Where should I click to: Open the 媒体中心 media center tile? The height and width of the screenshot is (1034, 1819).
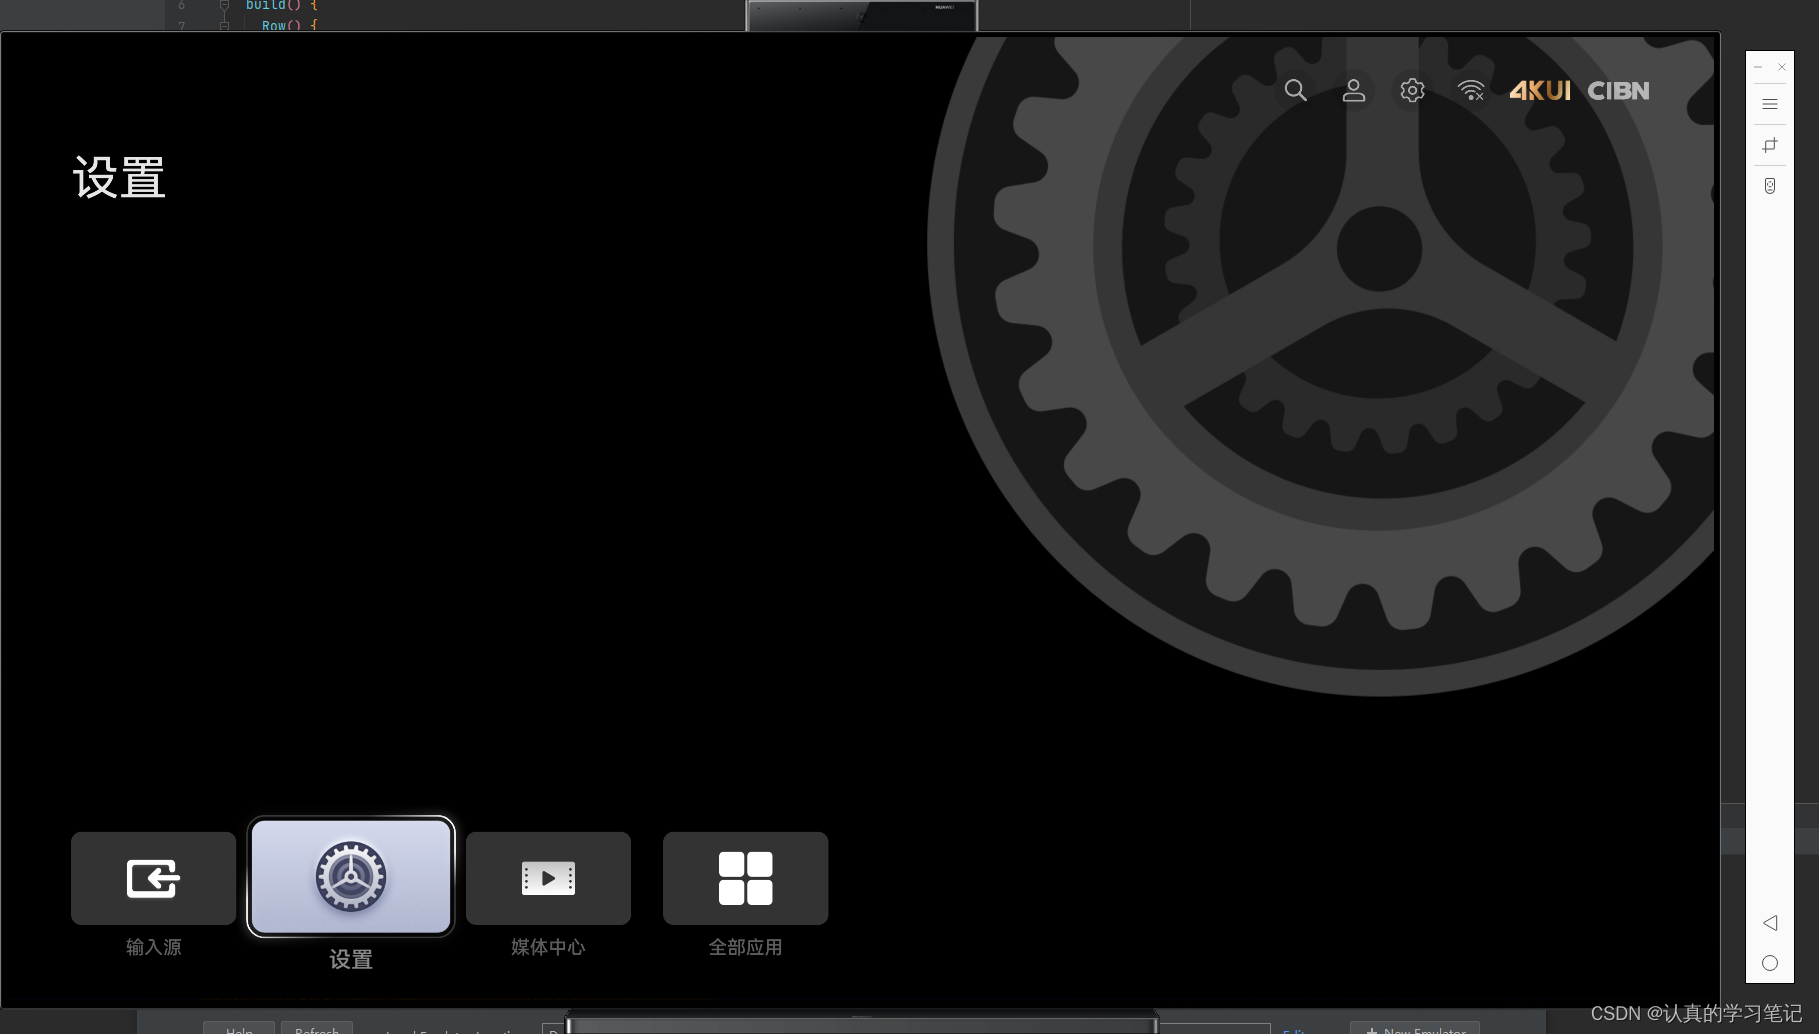(548, 878)
